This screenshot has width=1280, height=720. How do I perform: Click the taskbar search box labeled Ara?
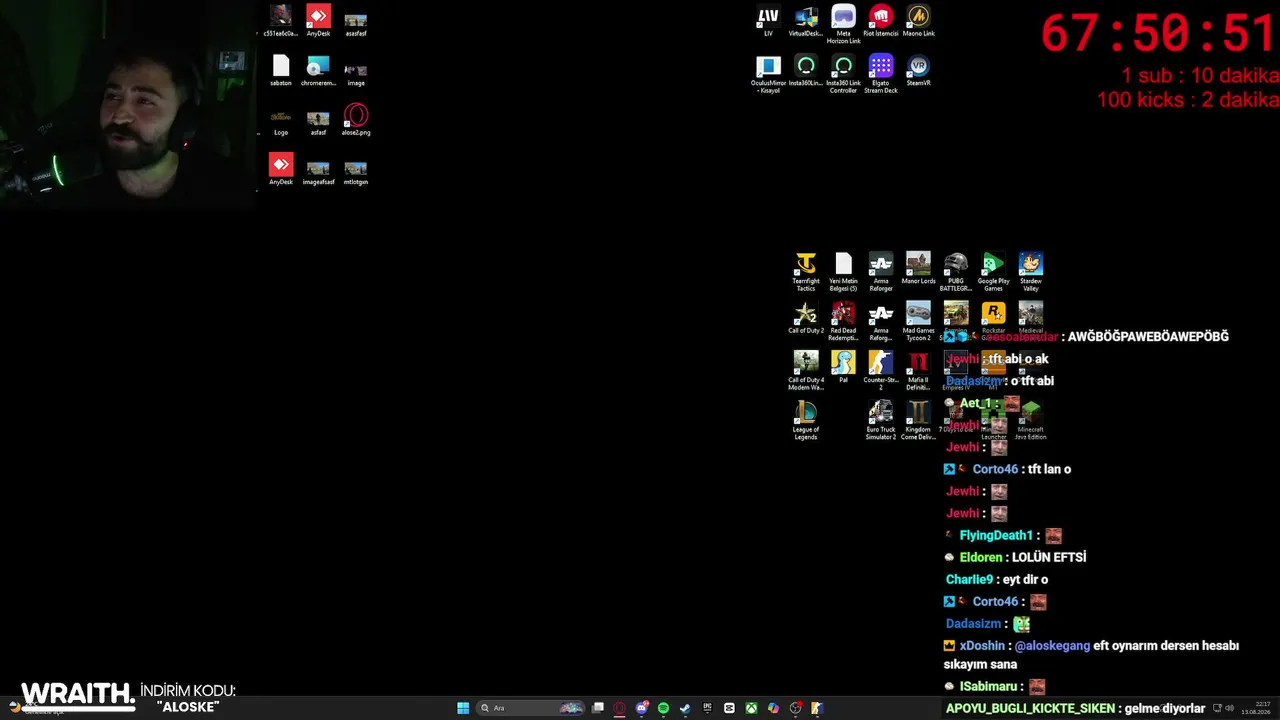click(531, 708)
